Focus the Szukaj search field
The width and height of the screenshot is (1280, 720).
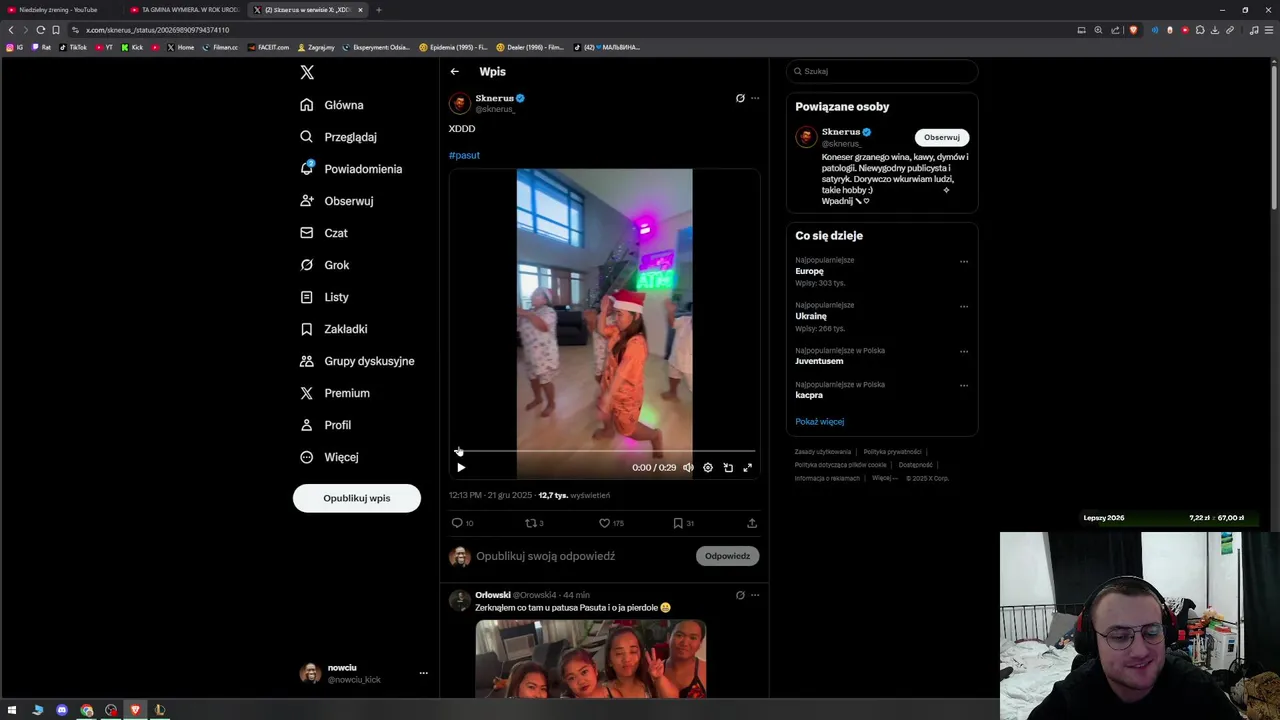(x=882, y=71)
